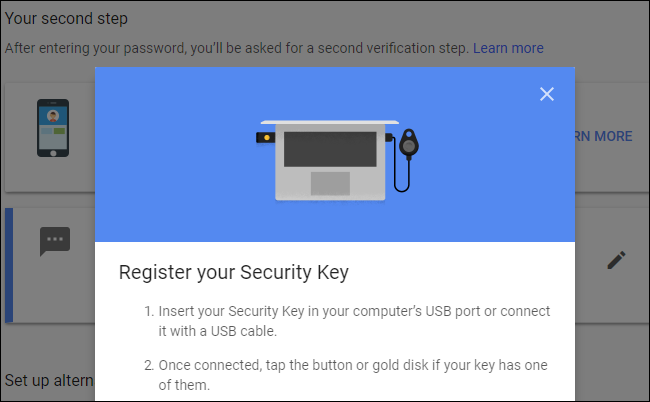
Task: Click the black USB cable in illustration
Action: (x=399, y=166)
